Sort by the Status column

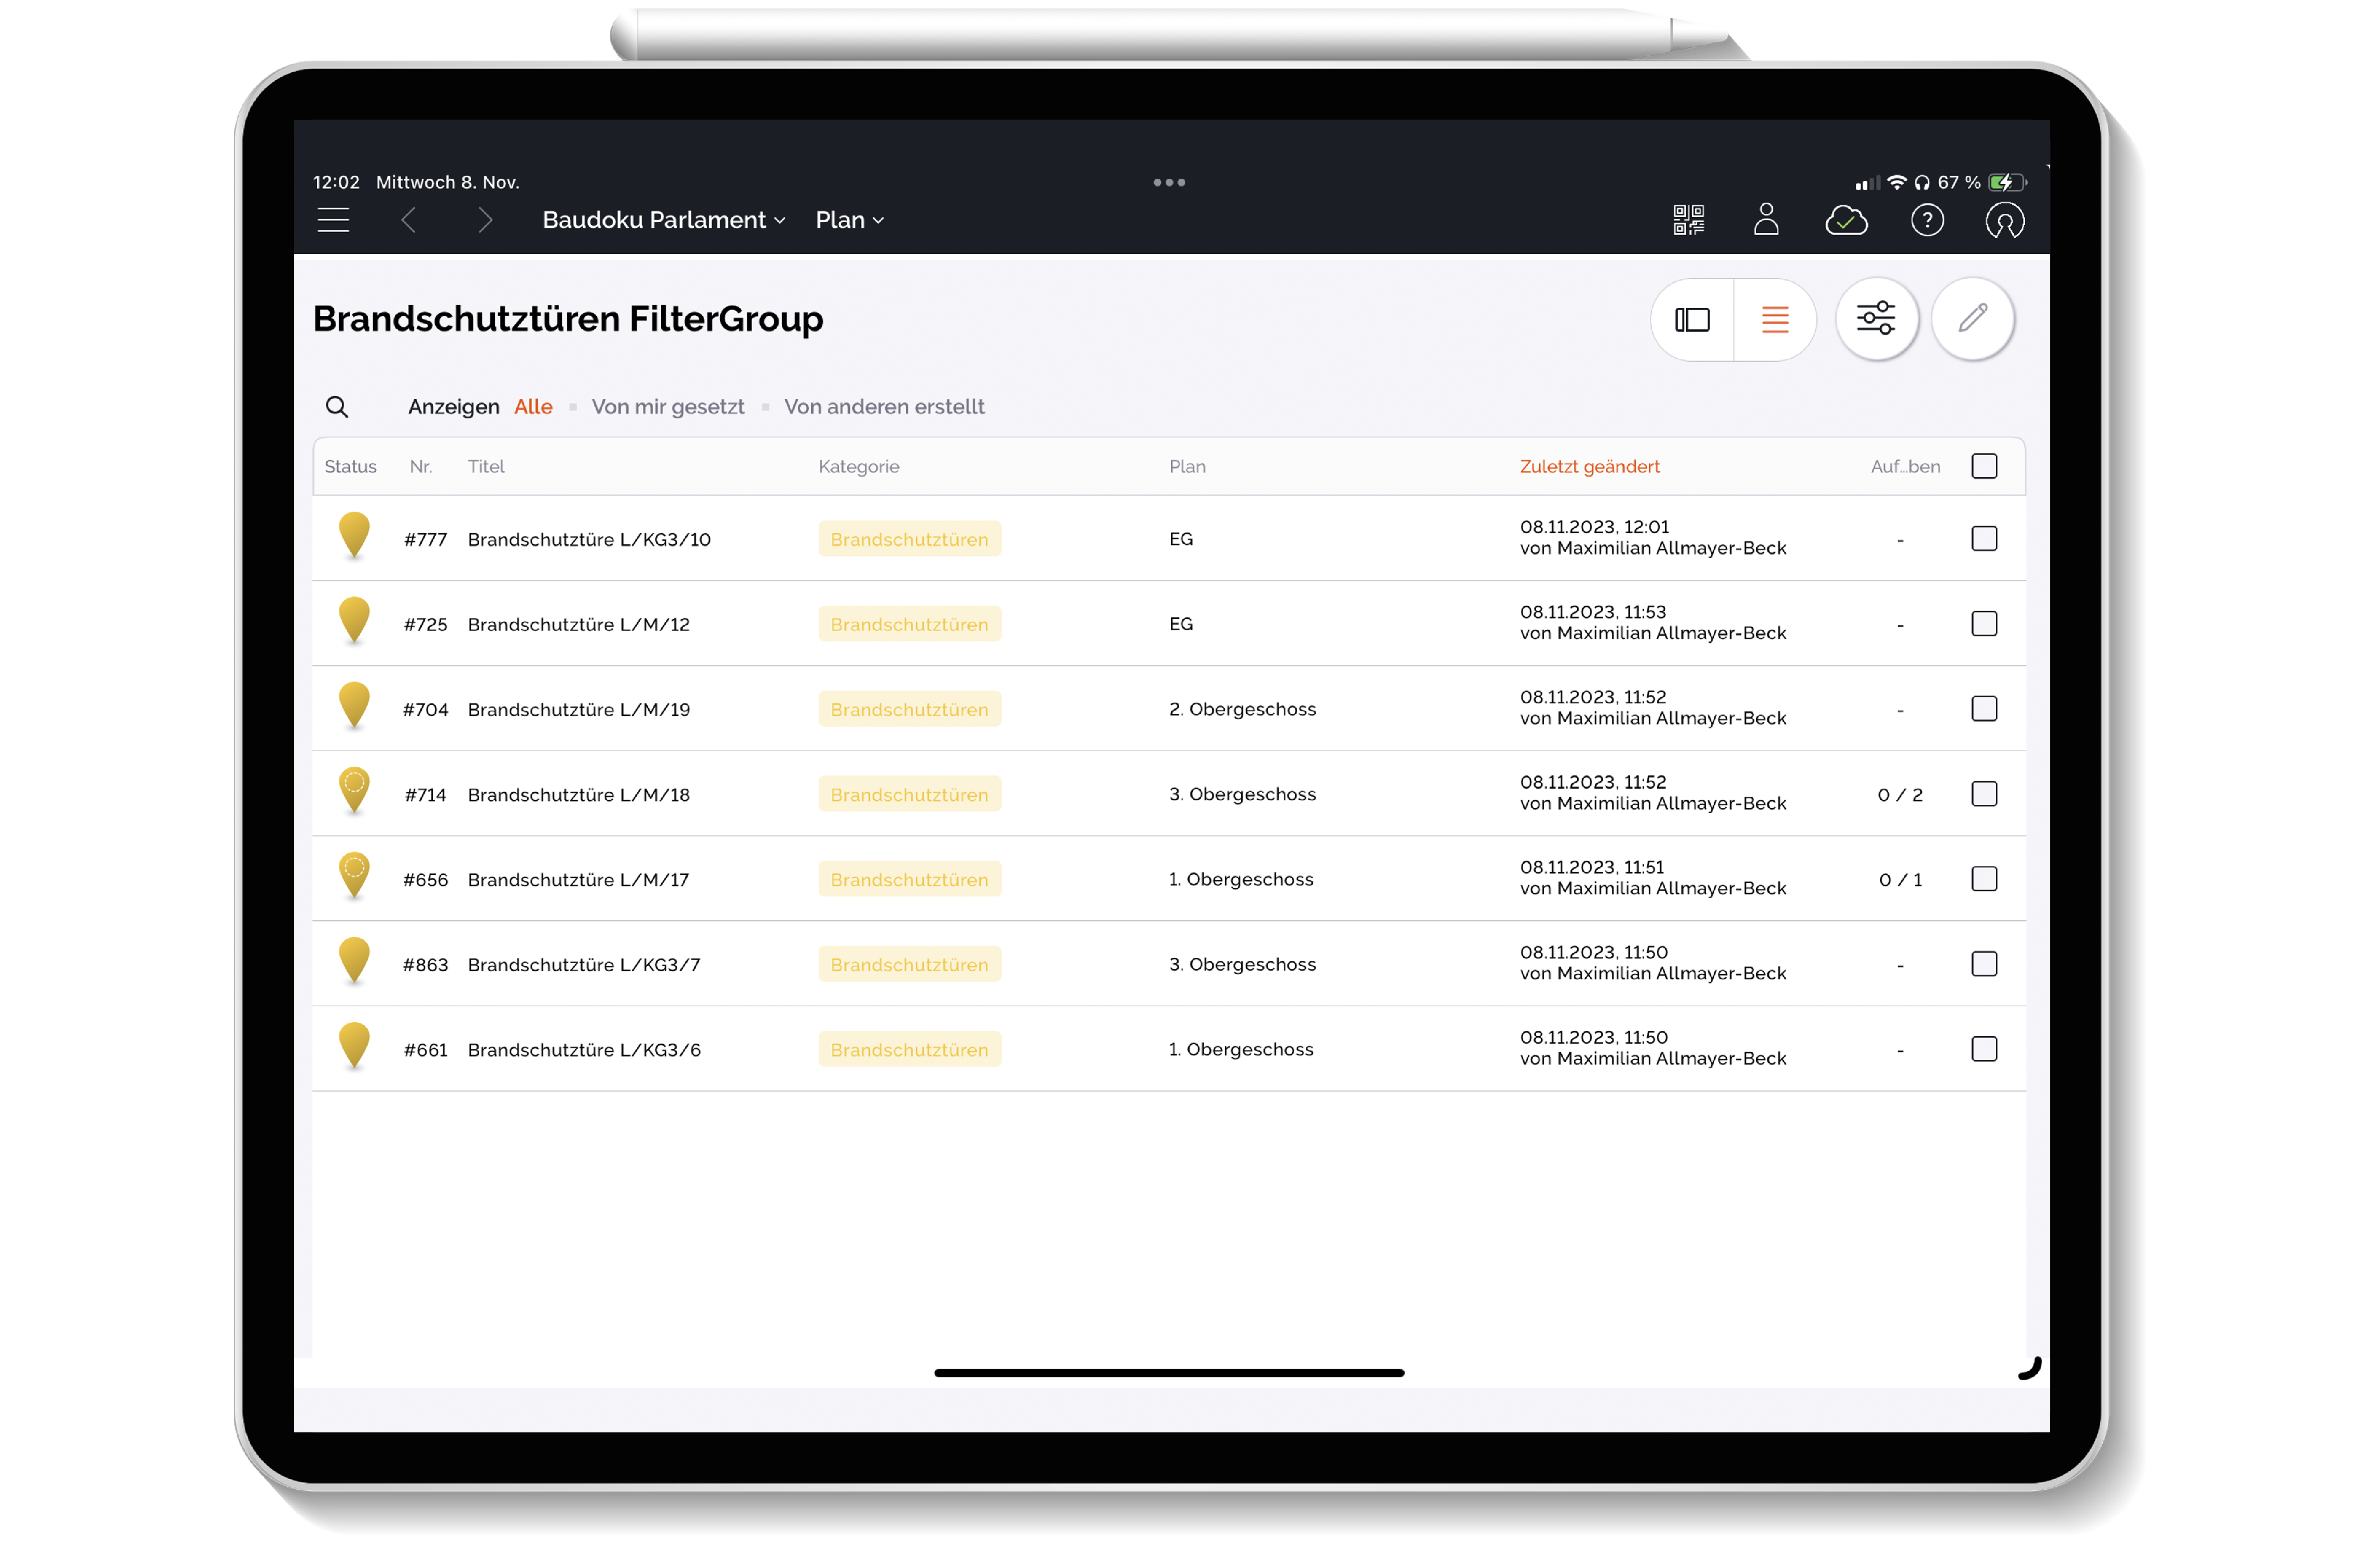[x=350, y=467]
